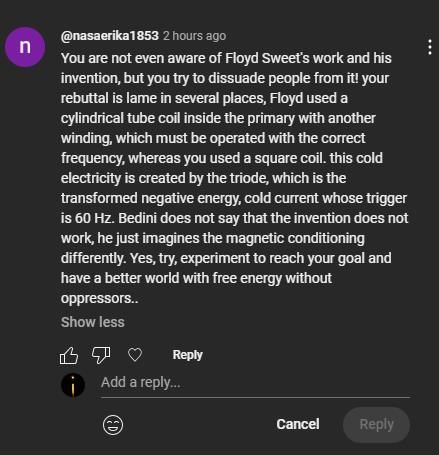
Task: Give the comment a creator heart
Action: [135, 355]
